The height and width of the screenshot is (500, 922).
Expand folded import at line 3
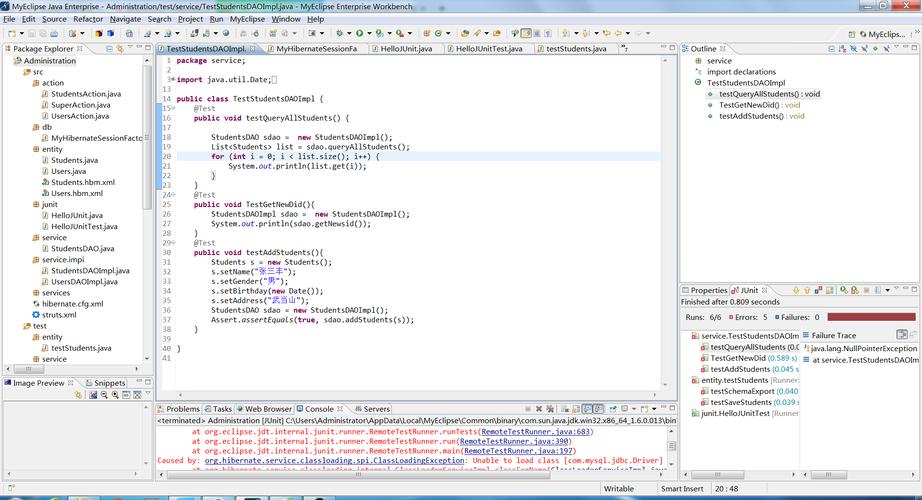[172, 79]
